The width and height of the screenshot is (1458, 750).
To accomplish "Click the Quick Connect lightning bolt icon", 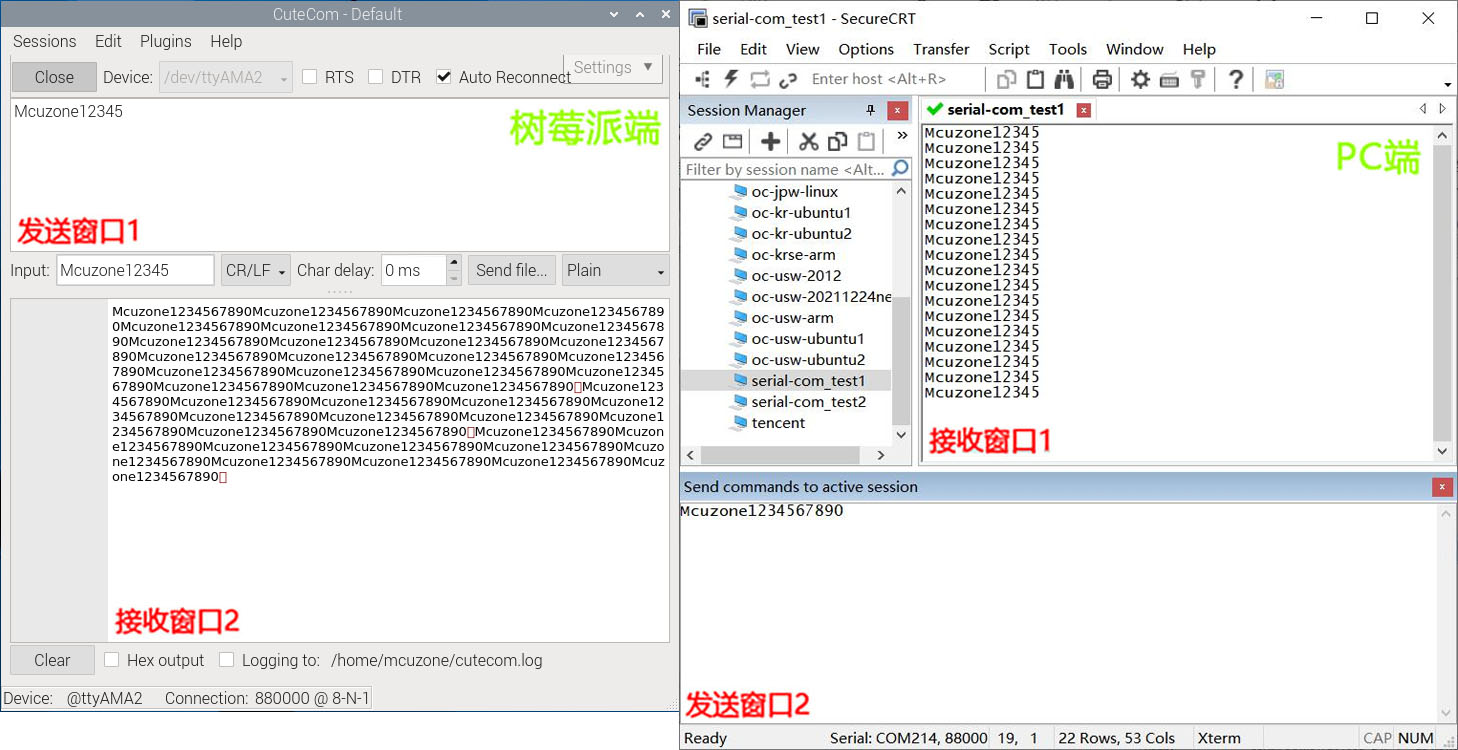I will tap(731, 79).
